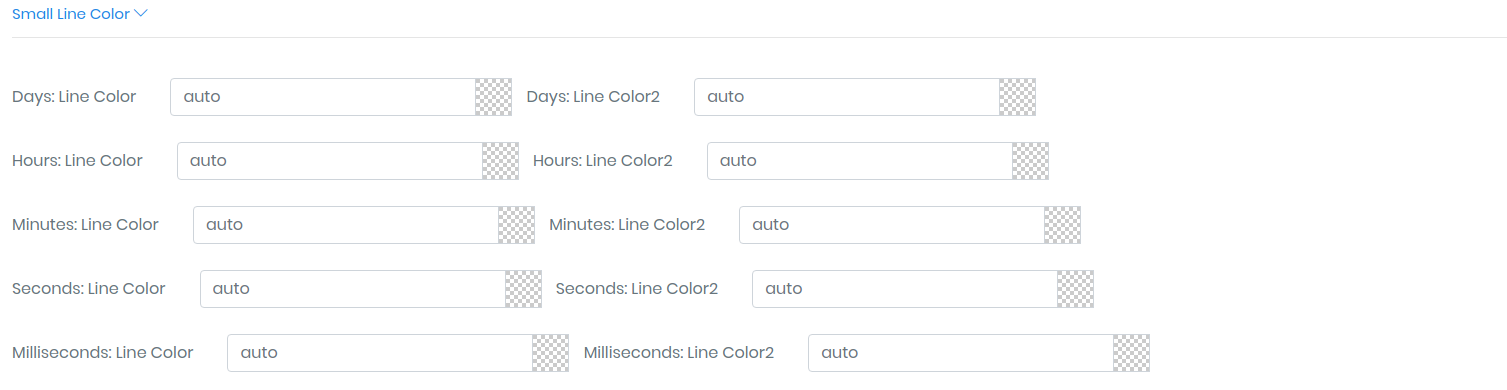Select the Minutes: Line Color2 input box
1507x390 pixels.
point(892,225)
